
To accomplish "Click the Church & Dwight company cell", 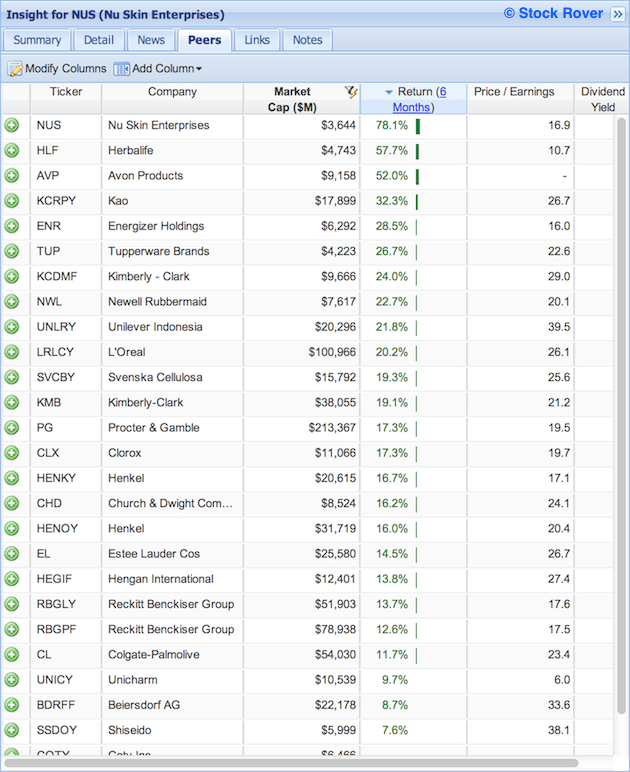I will (172, 503).
